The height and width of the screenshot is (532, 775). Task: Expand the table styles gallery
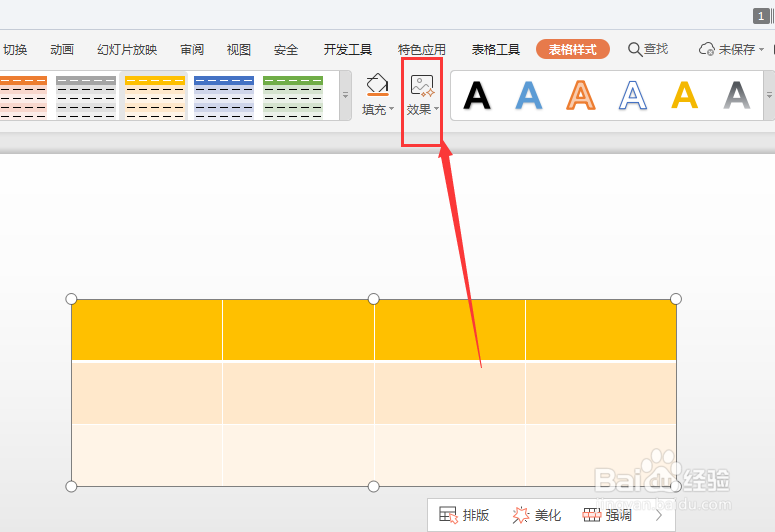(345, 95)
